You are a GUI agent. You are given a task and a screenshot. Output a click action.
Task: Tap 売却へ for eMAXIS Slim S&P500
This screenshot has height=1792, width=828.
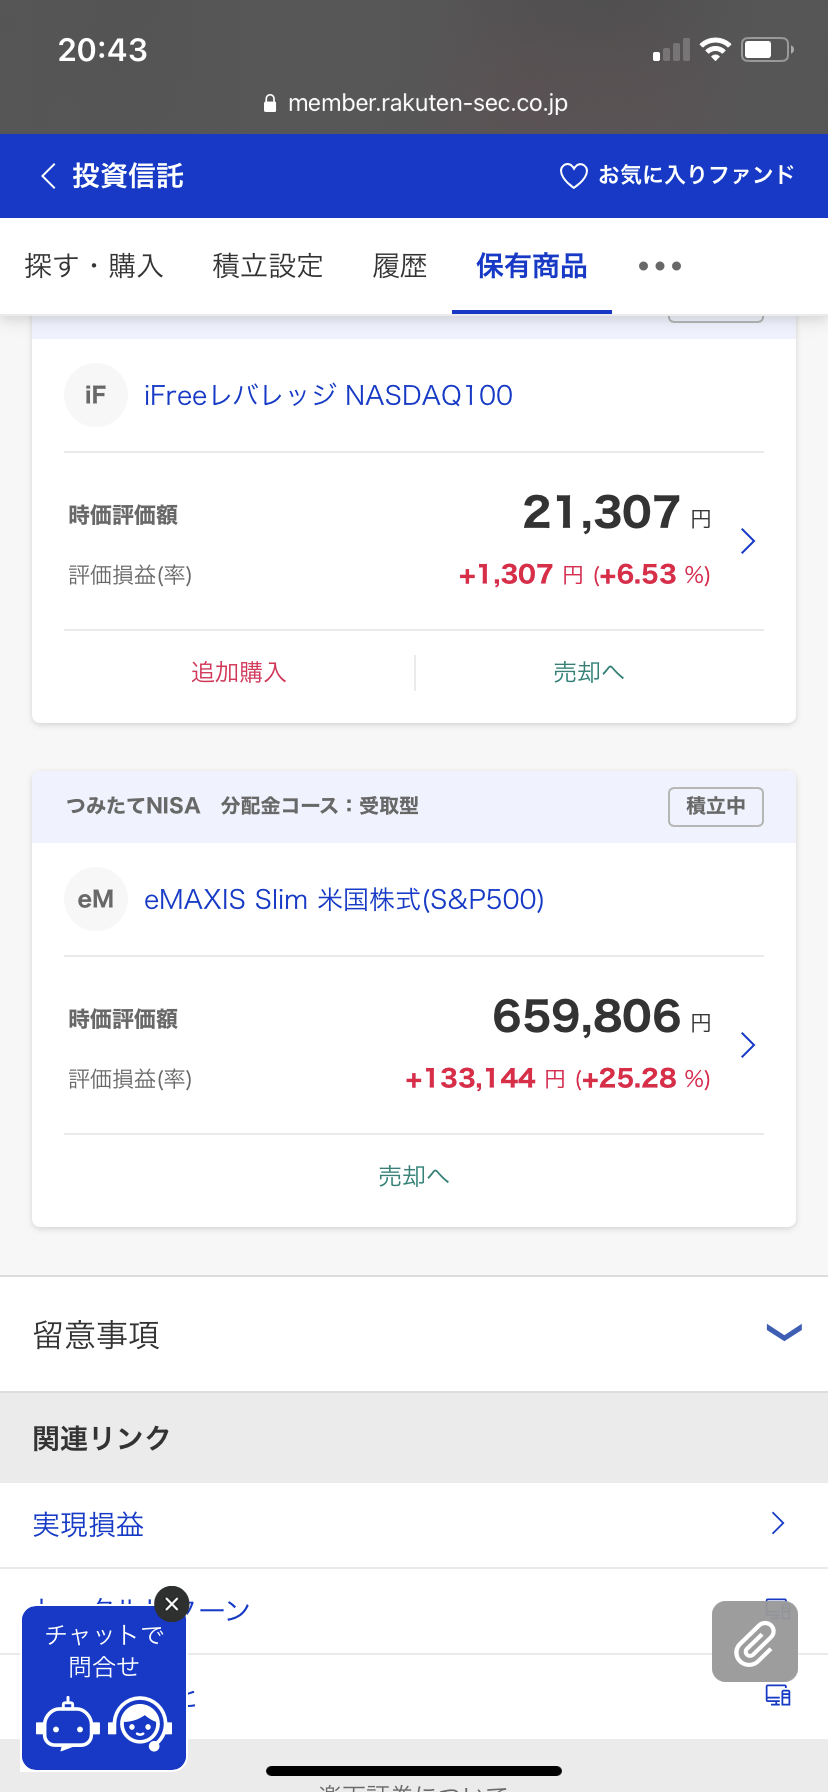pos(413,1176)
